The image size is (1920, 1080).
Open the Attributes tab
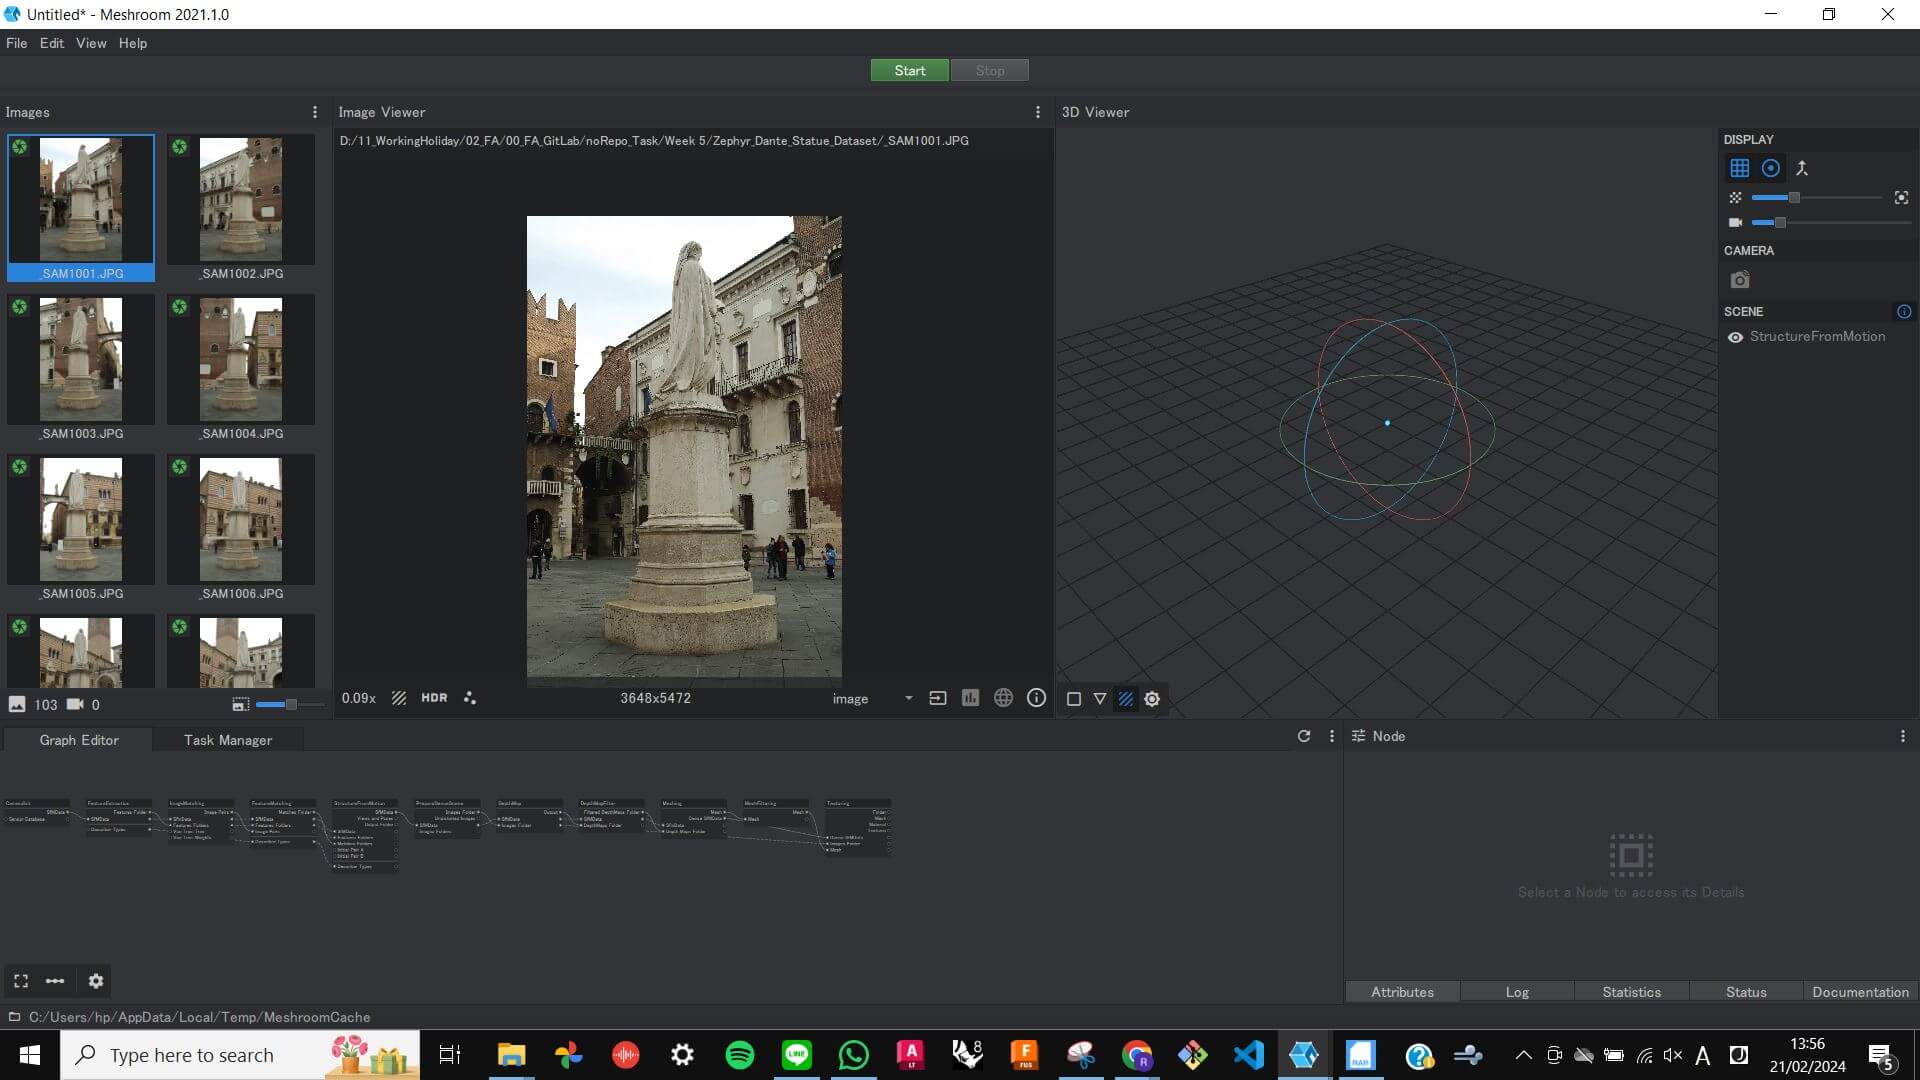(1402, 992)
